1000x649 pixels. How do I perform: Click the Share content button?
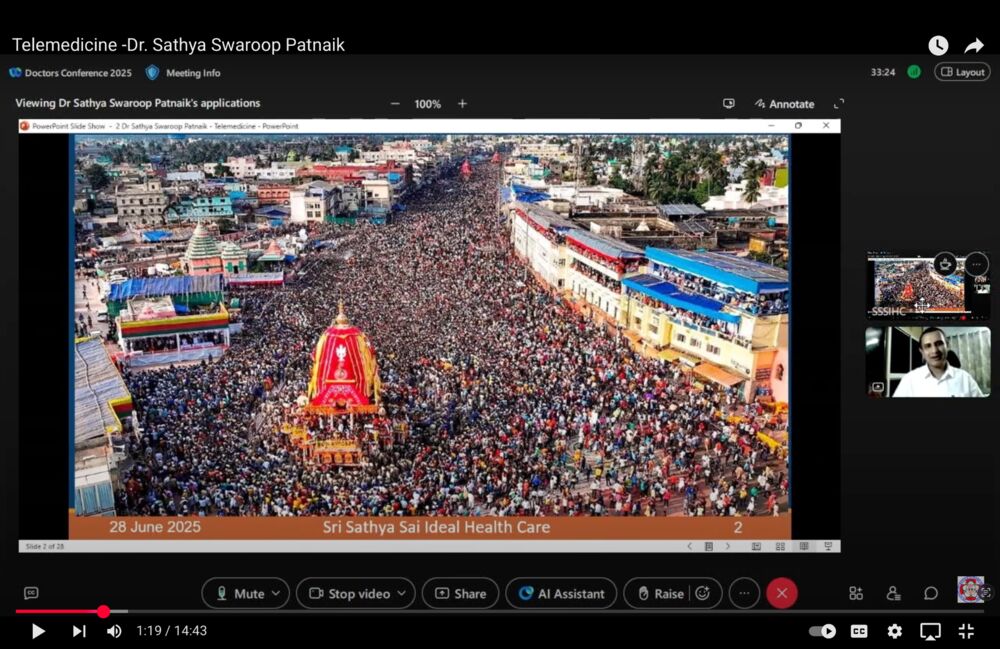tap(460, 594)
